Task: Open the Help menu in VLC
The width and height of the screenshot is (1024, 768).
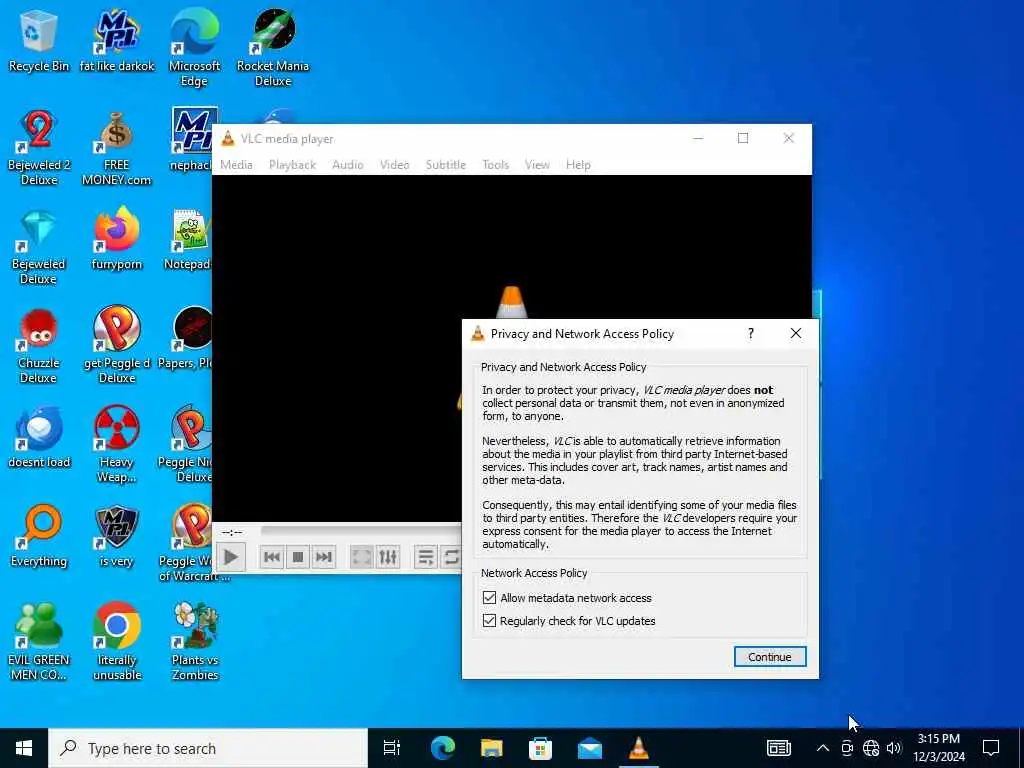Action: click(x=578, y=165)
